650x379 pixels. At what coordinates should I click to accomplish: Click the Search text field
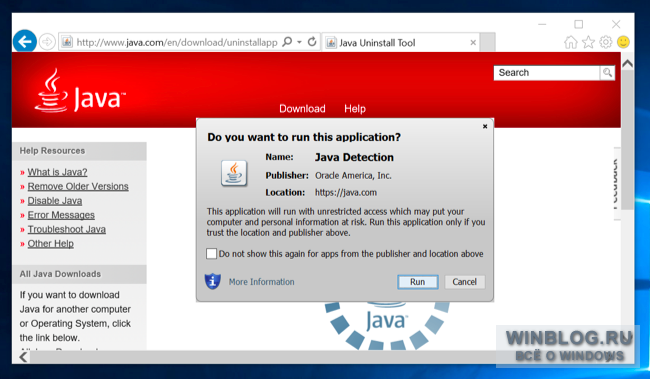546,73
